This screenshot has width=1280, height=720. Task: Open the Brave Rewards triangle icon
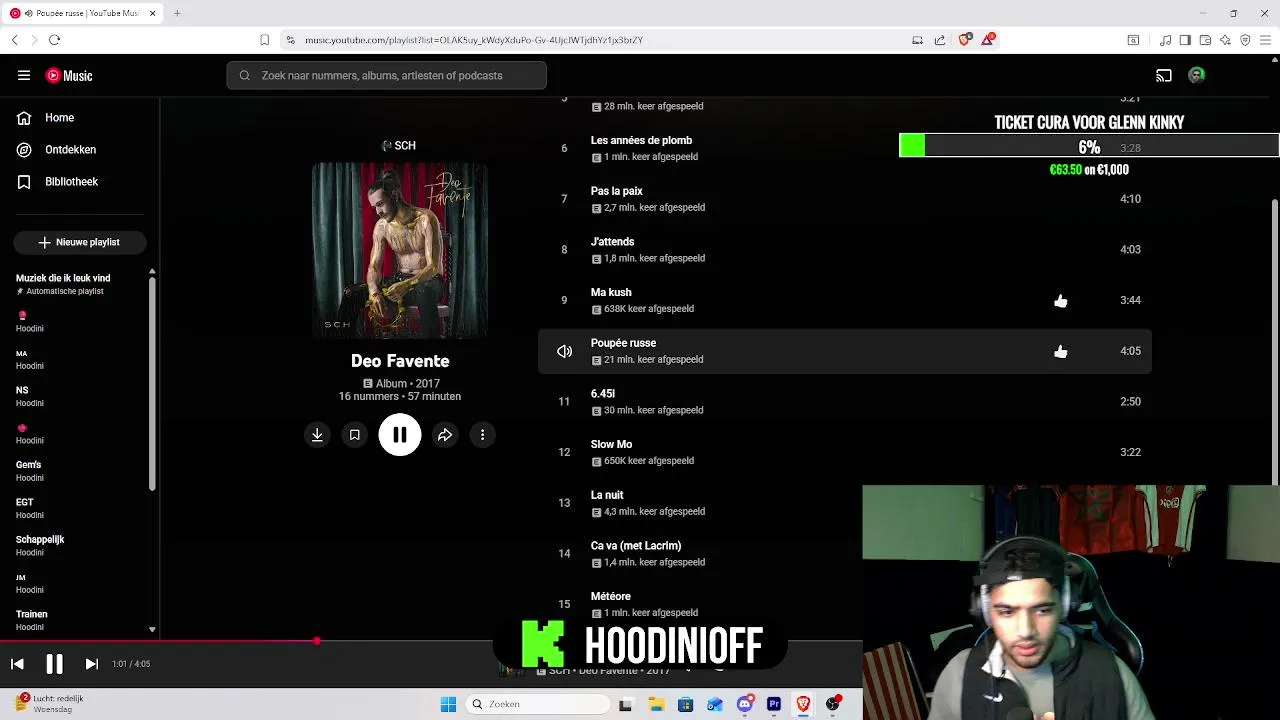coord(988,40)
